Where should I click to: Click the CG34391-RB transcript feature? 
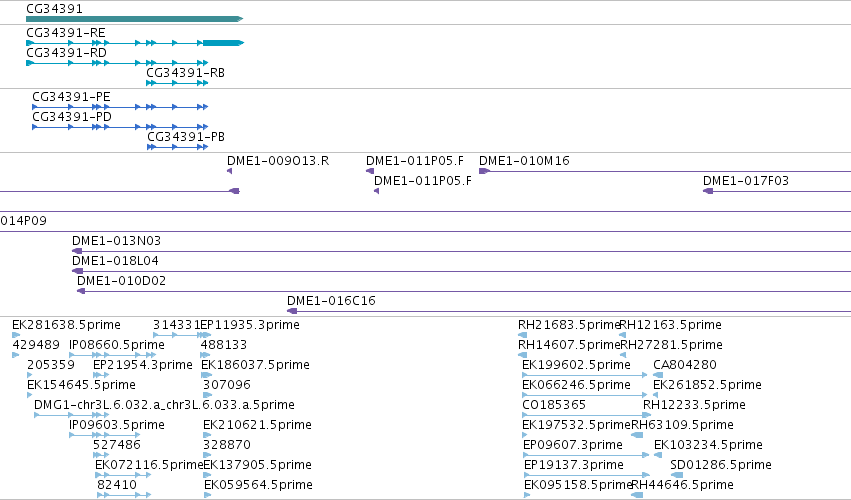[x=177, y=83]
